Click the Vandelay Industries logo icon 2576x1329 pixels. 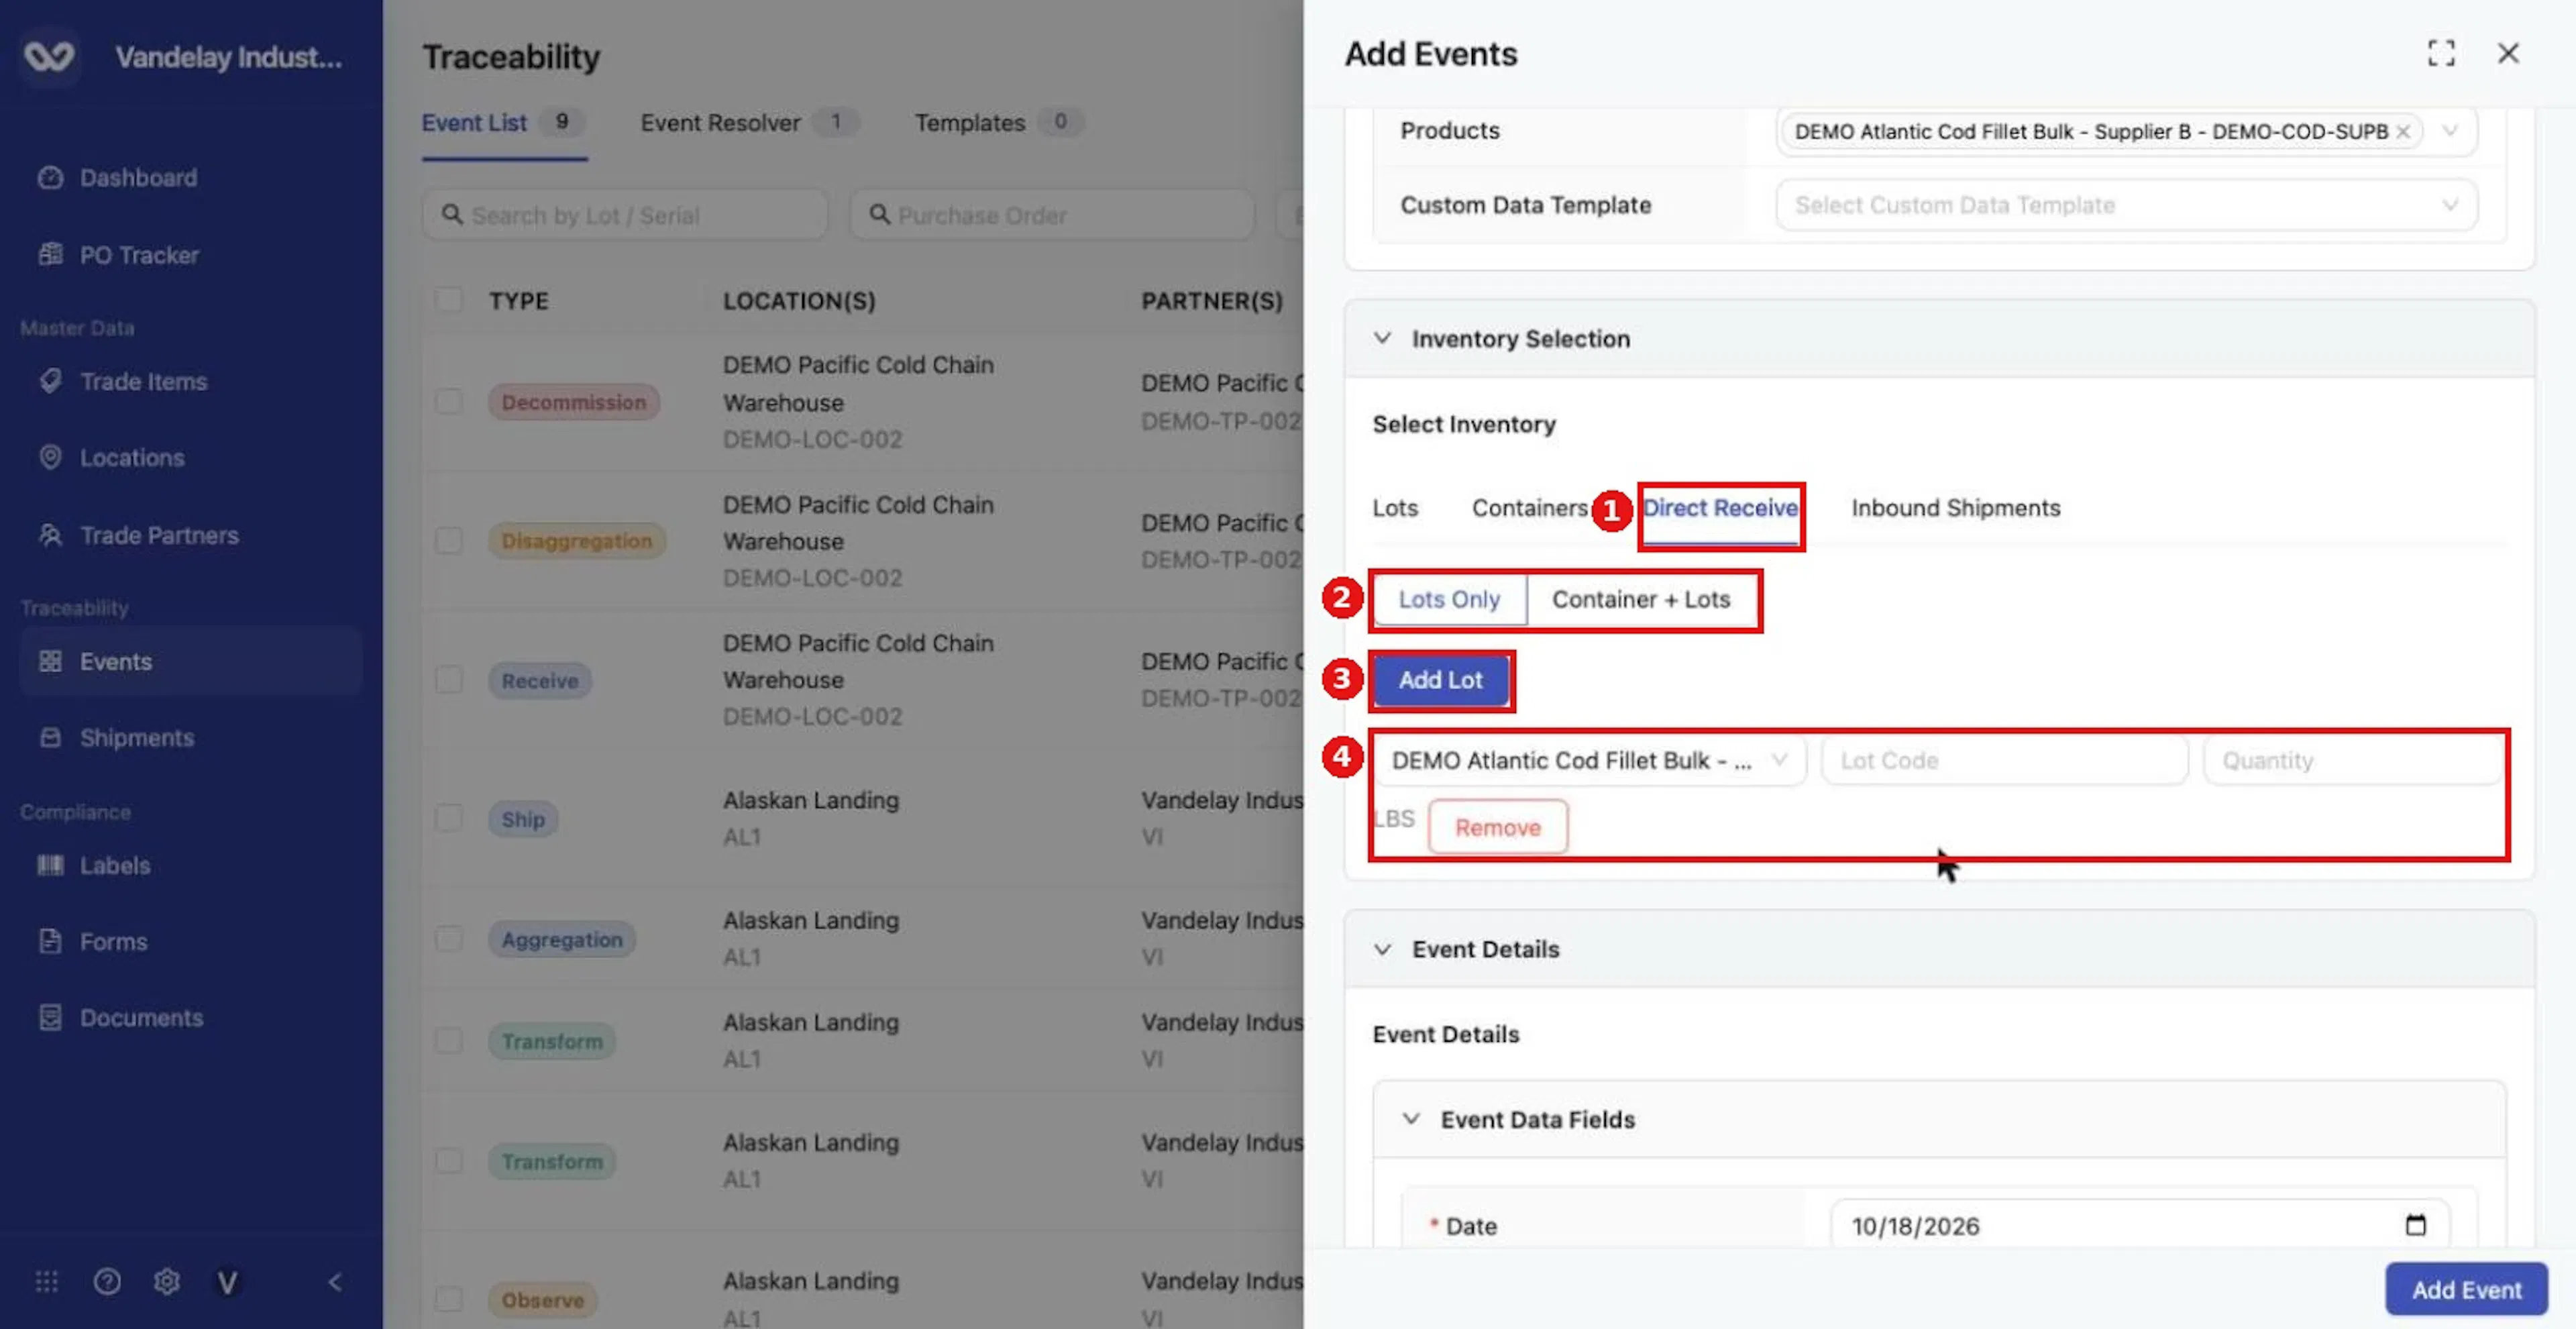tap(49, 57)
